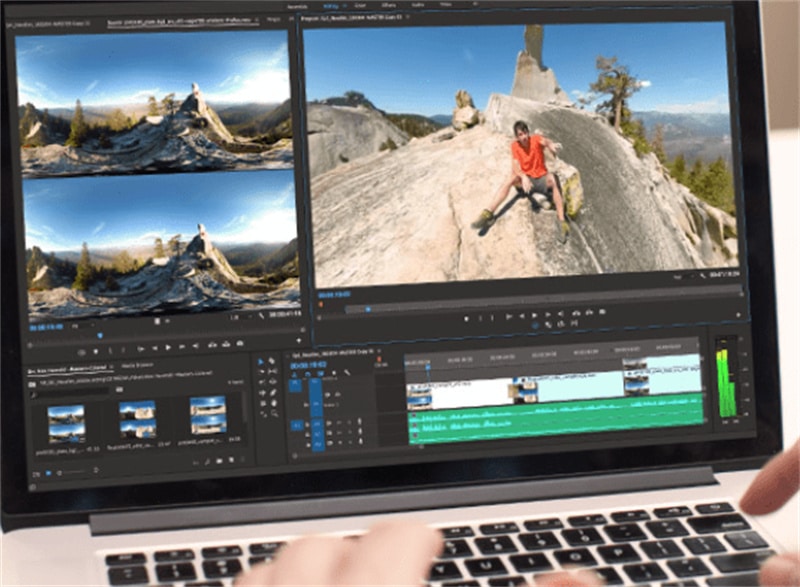Open Timeline display settings wrench
Viewport: 800px width, 587px height.
[347, 373]
